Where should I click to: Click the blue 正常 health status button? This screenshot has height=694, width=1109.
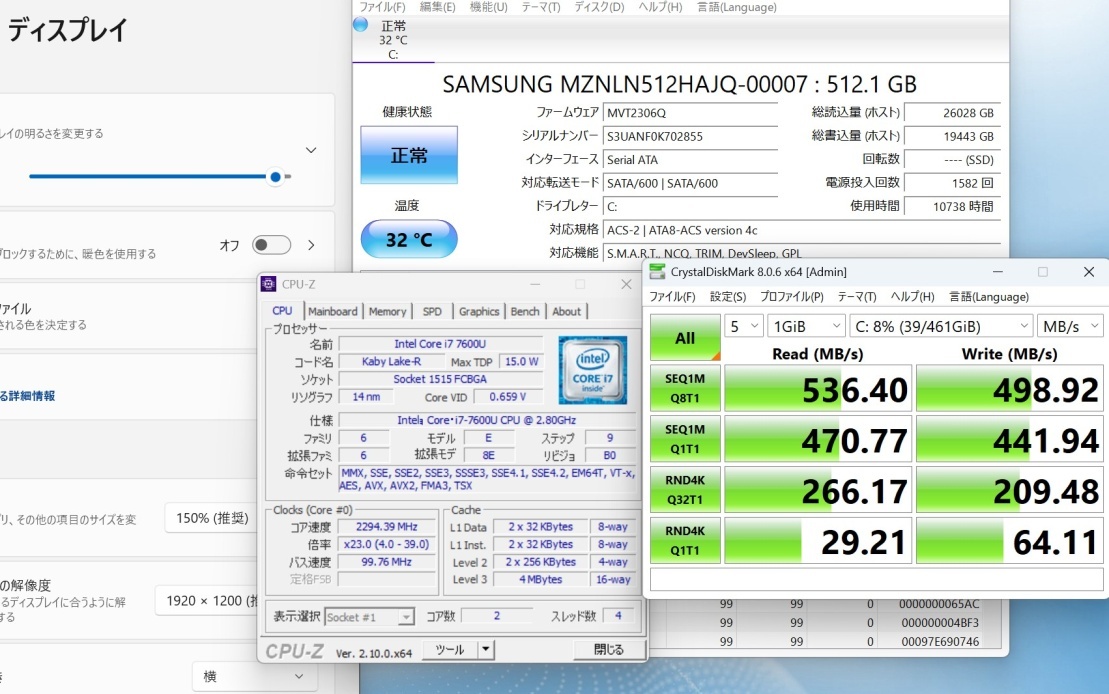coord(409,155)
